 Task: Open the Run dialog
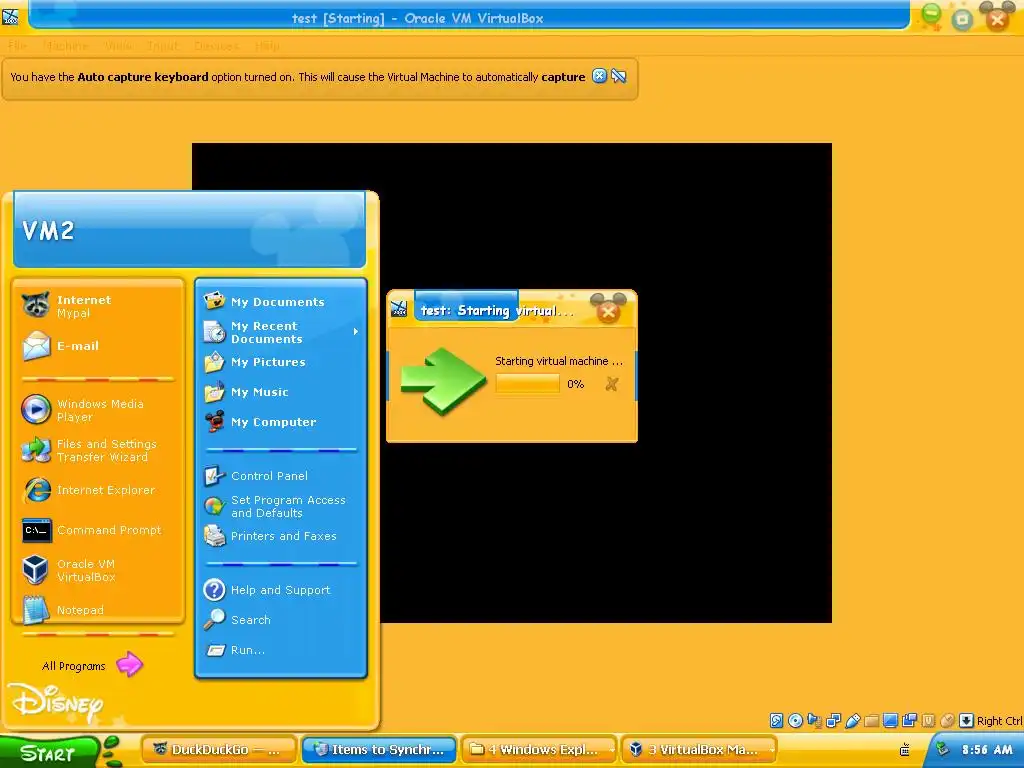[x=281, y=650]
